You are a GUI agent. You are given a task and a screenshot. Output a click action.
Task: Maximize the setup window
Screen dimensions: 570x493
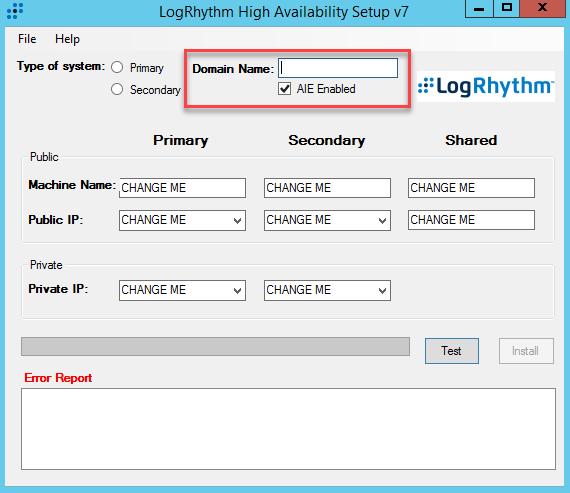(x=507, y=9)
